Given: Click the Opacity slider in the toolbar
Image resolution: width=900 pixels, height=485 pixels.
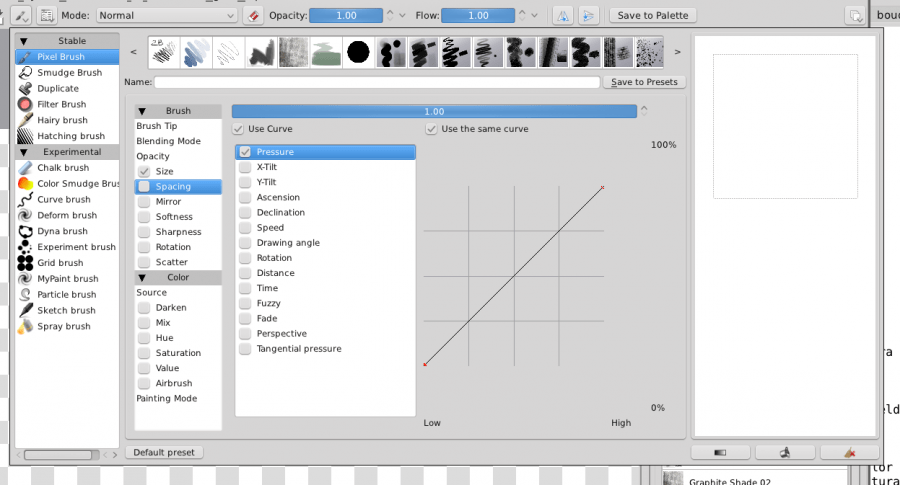Looking at the screenshot, I should 345,15.
